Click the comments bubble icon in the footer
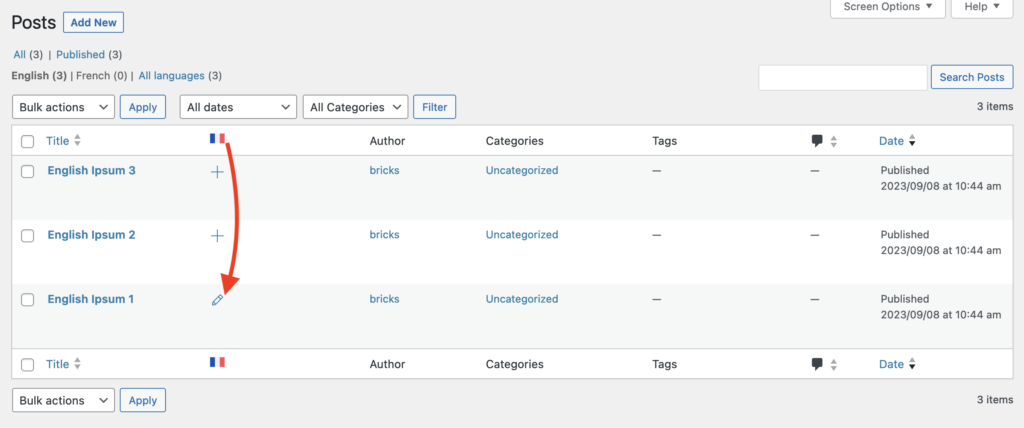1024x428 pixels. 817,365
